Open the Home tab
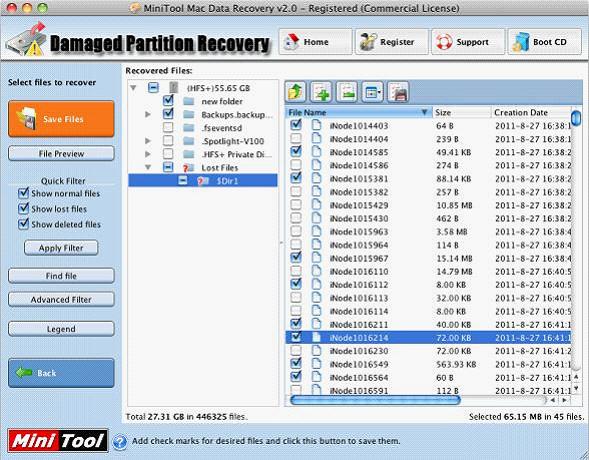This screenshot has height=460, width=589. tap(316, 42)
